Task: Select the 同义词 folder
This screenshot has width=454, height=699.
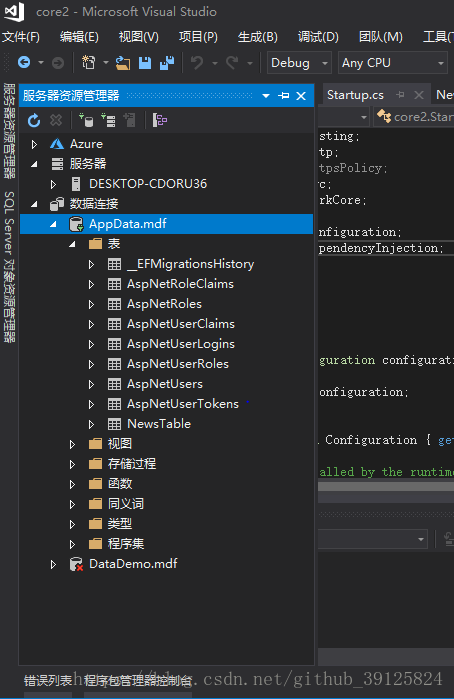Action: click(x=125, y=504)
